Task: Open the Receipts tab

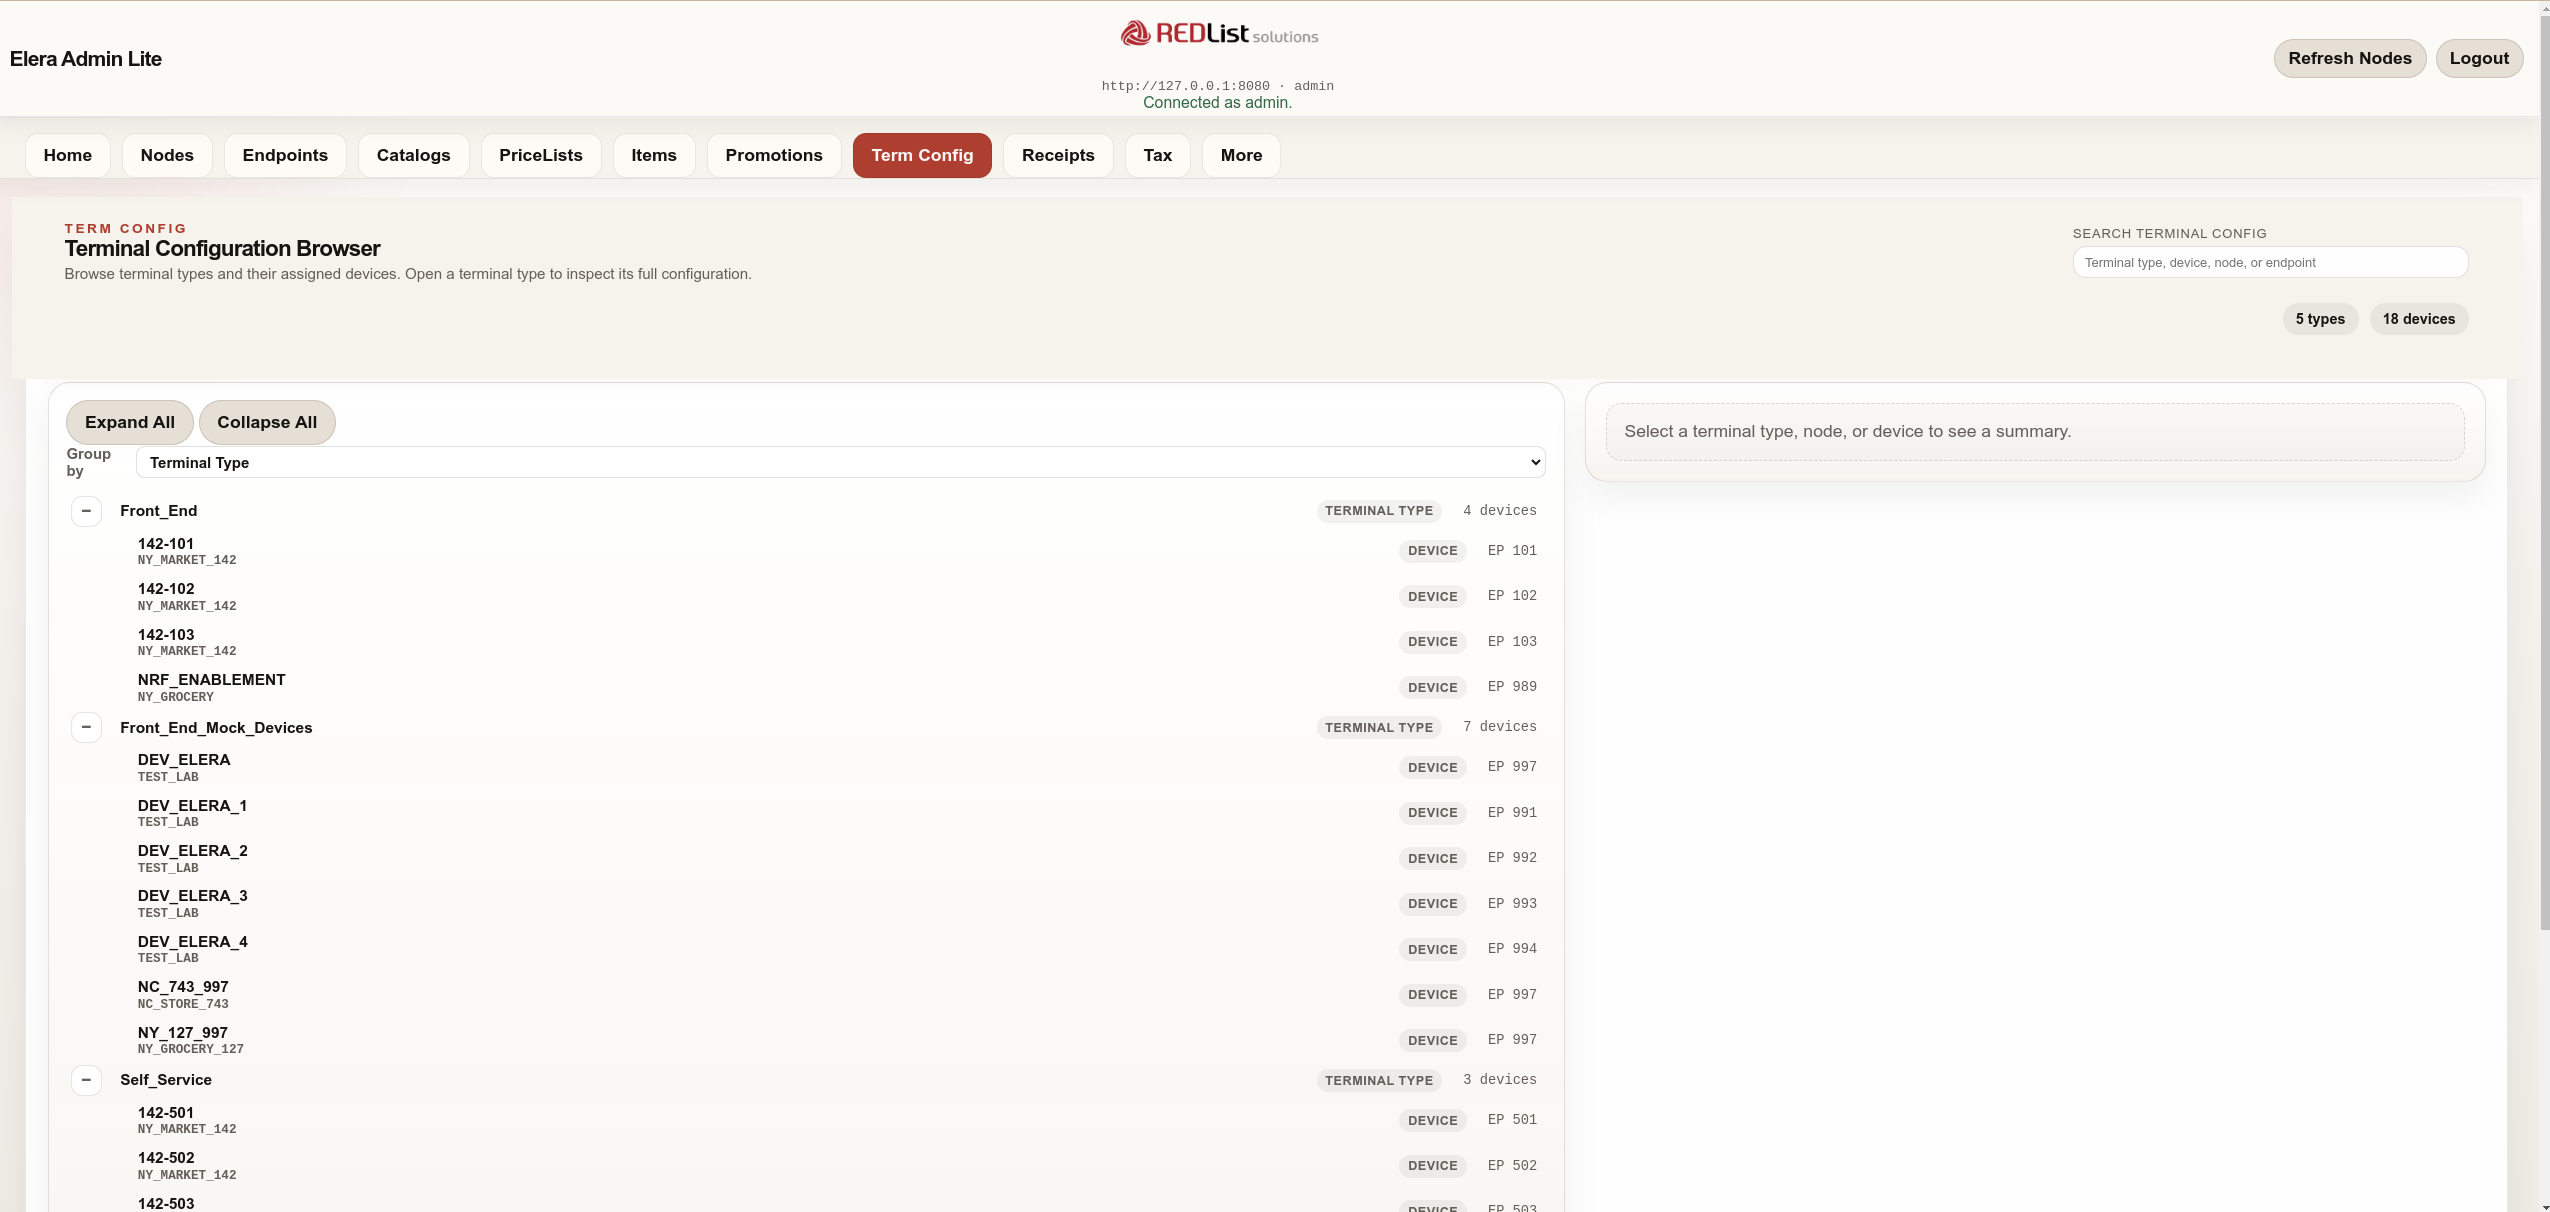Action: coord(1058,155)
